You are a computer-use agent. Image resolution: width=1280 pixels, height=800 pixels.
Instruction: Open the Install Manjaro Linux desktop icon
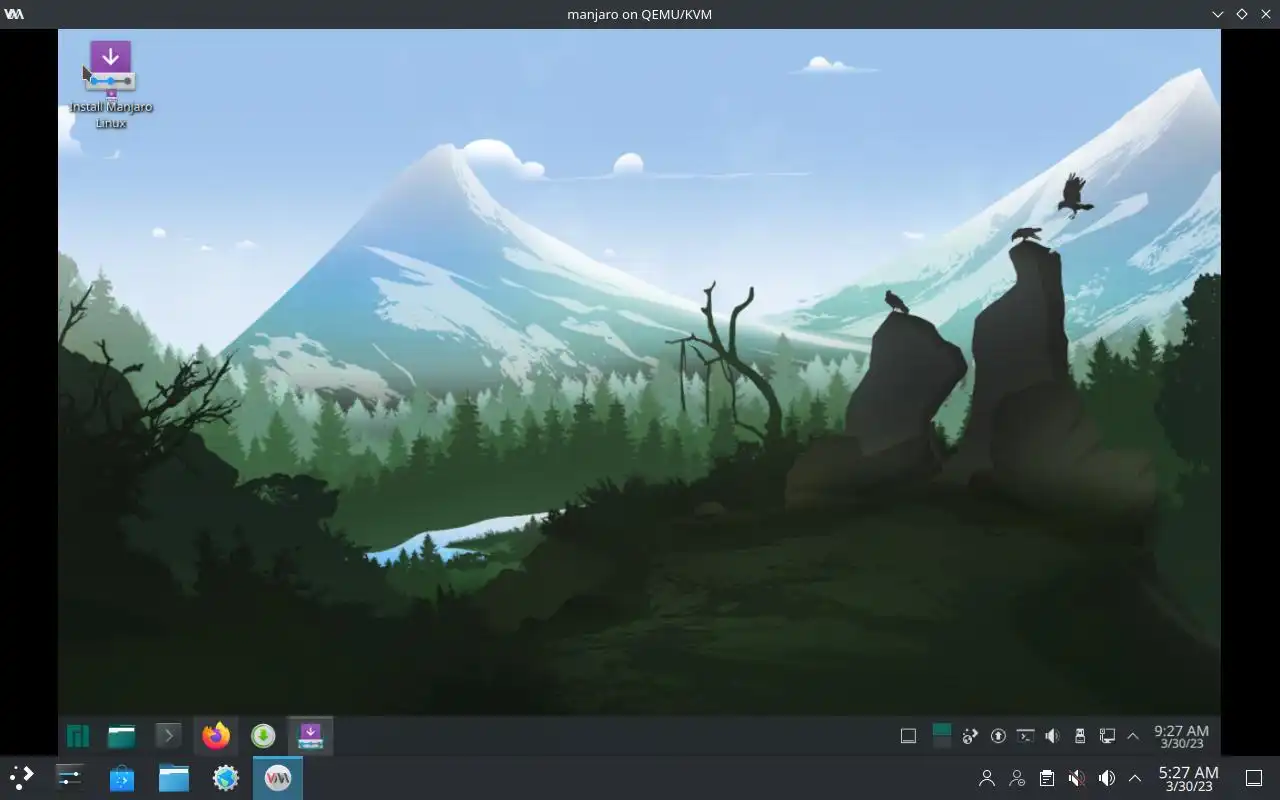(x=111, y=85)
